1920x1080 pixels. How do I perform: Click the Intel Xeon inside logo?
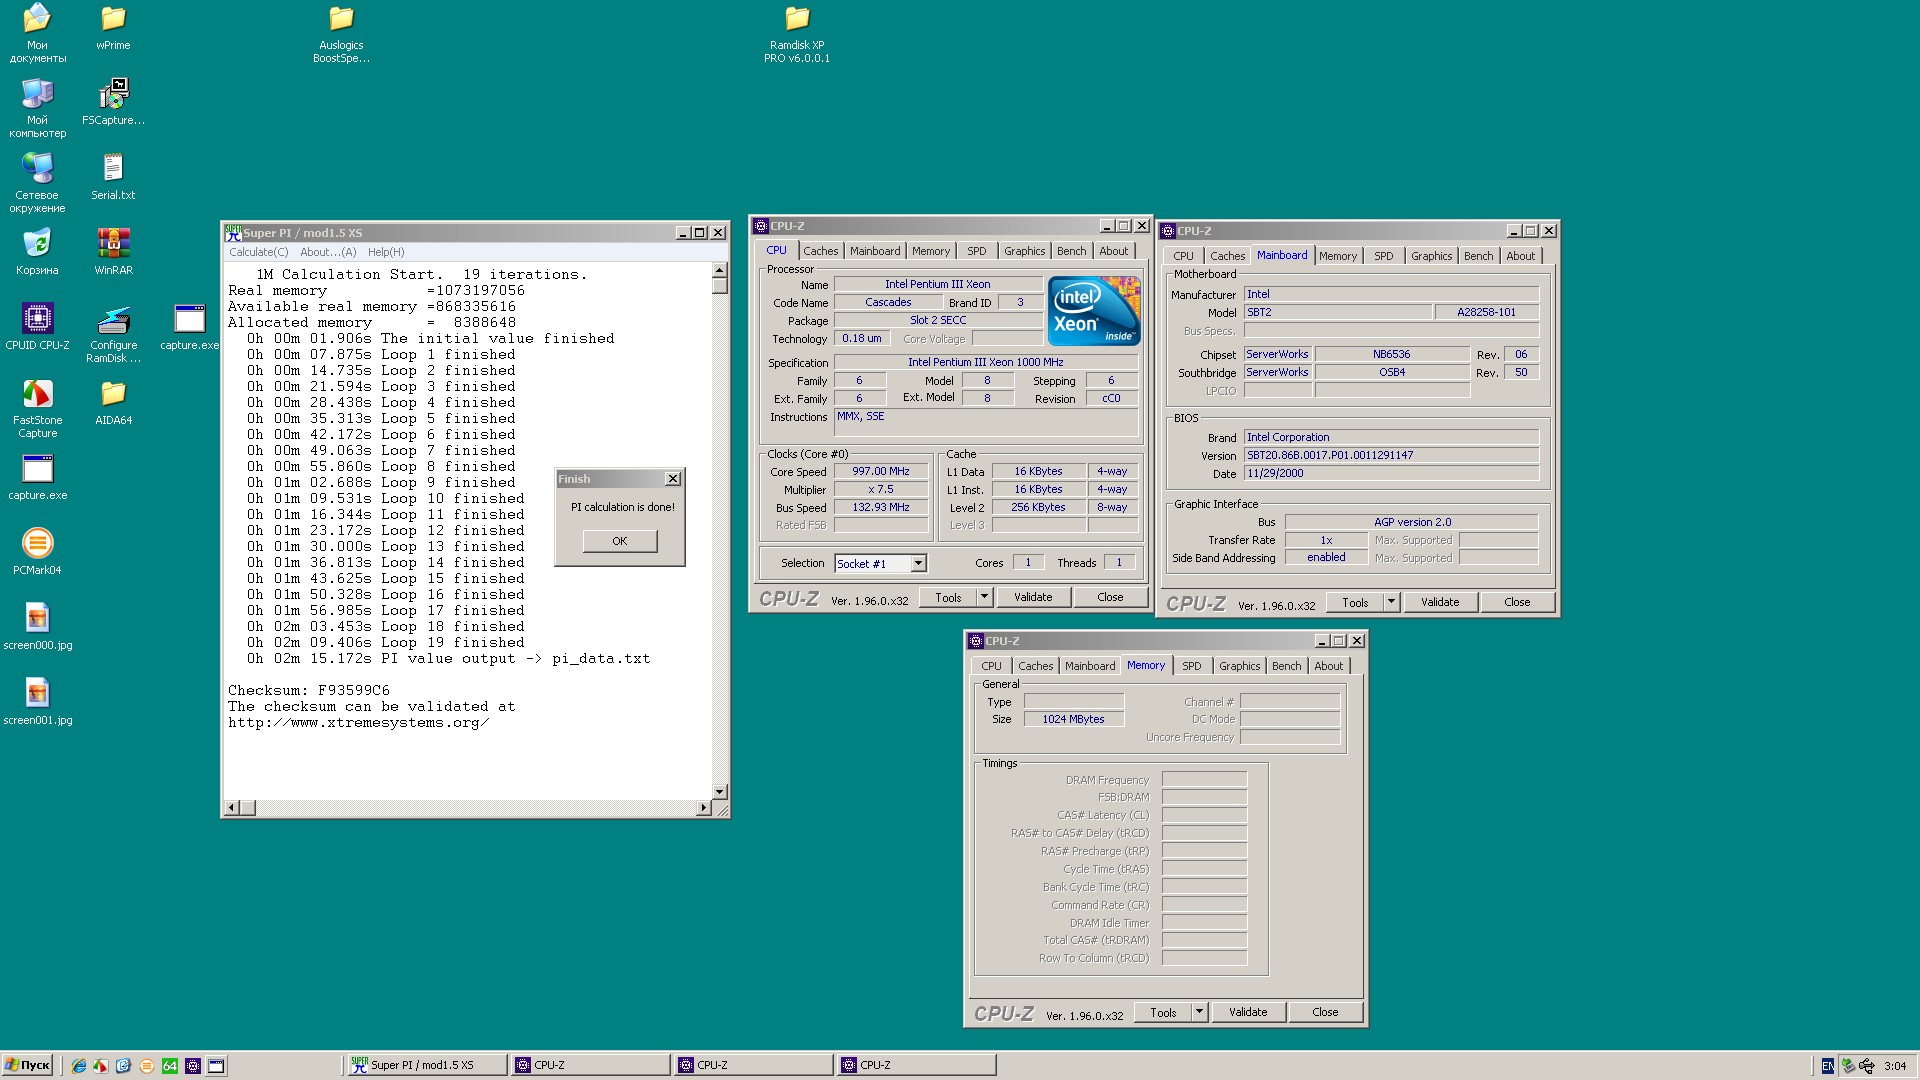point(1094,311)
